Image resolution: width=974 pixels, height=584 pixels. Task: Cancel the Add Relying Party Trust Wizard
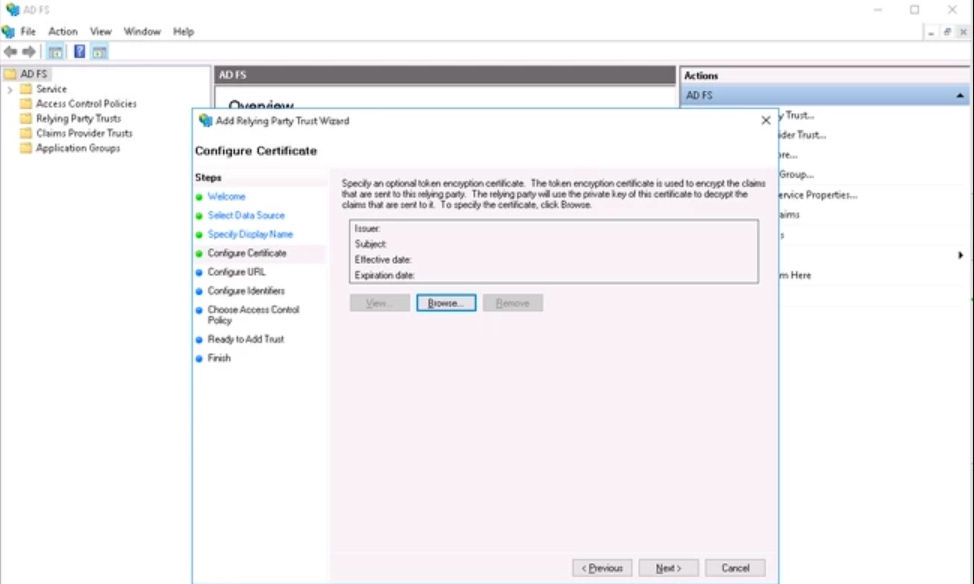tap(735, 568)
